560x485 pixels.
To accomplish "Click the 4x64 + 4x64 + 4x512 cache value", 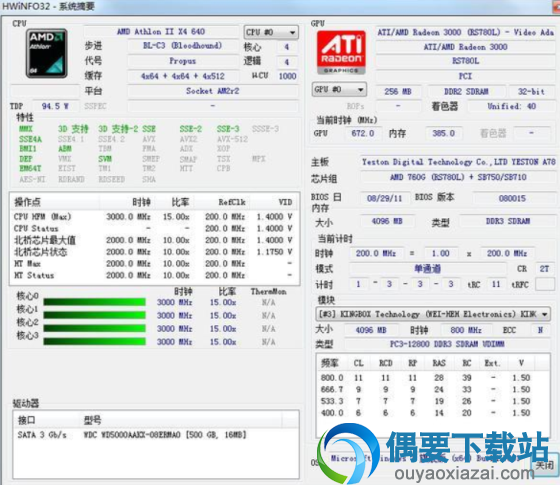I will click(x=182, y=76).
